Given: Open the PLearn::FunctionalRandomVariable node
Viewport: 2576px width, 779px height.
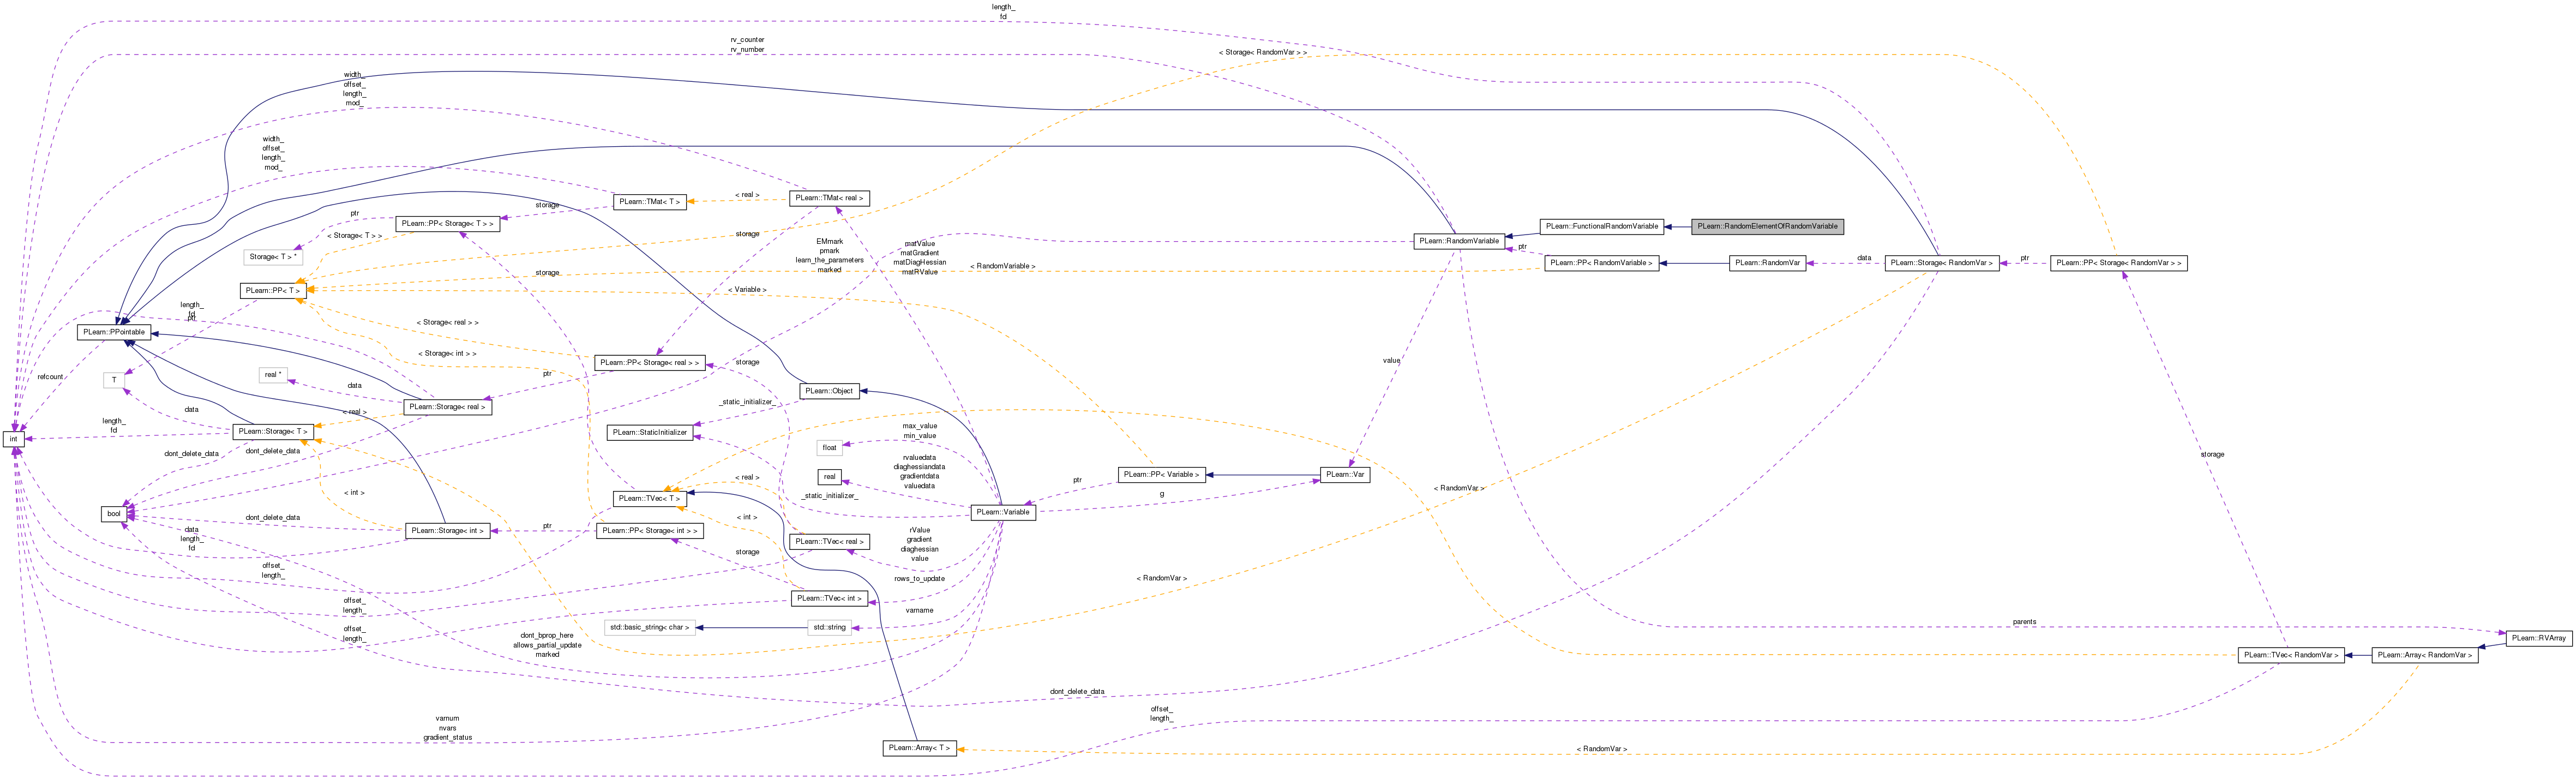Looking at the screenshot, I should (1601, 226).
